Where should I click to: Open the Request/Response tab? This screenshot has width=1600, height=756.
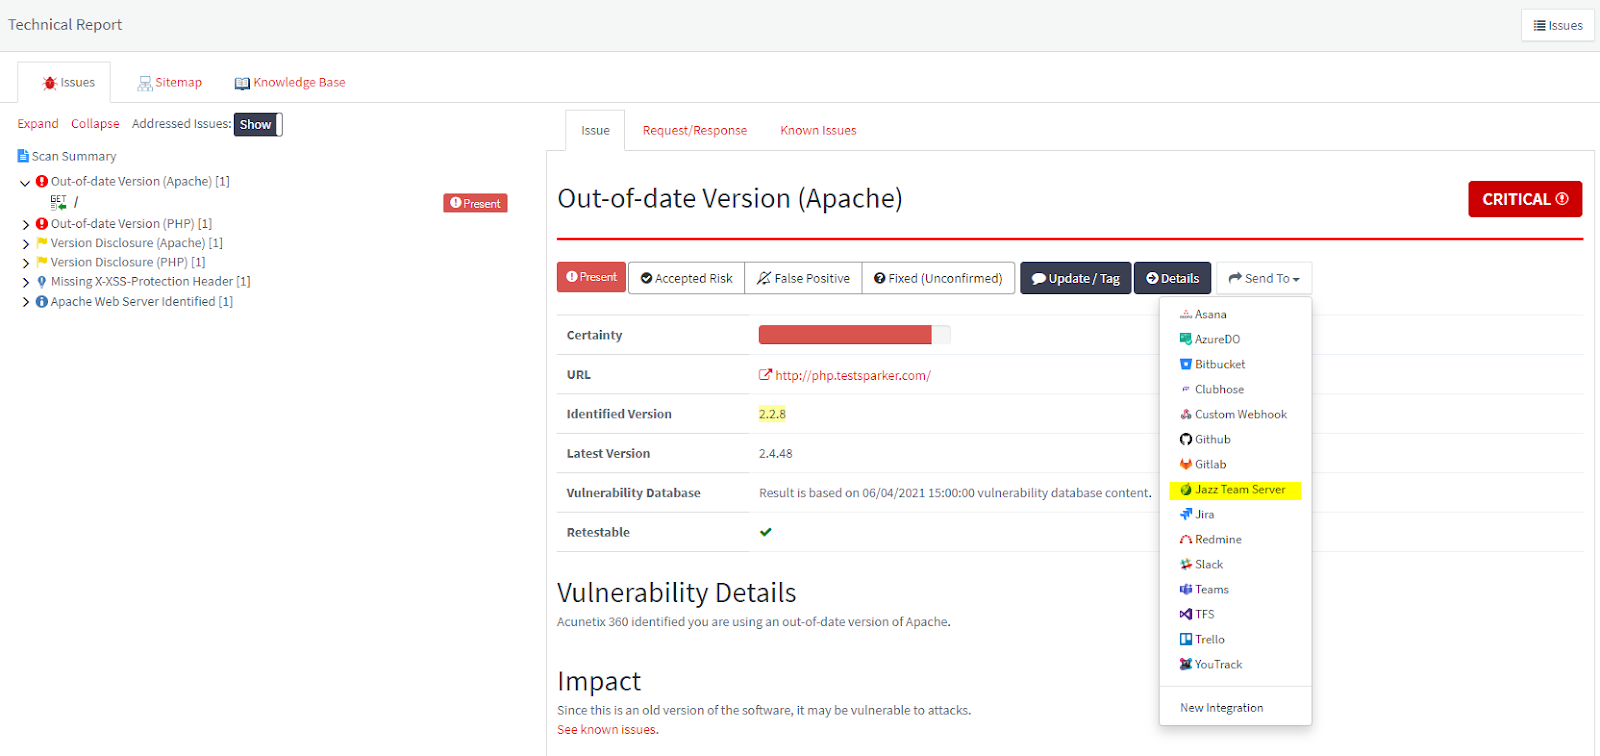pyautogui.click(x=695, y=130)
